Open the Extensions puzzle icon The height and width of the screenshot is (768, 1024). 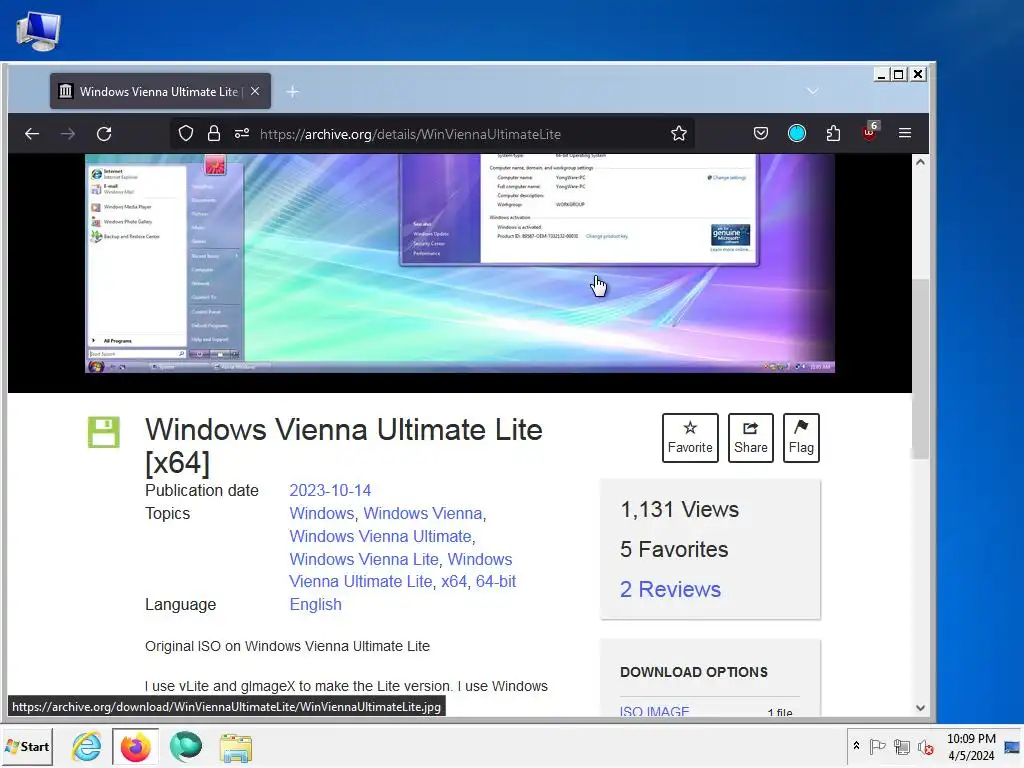point(833,133)
